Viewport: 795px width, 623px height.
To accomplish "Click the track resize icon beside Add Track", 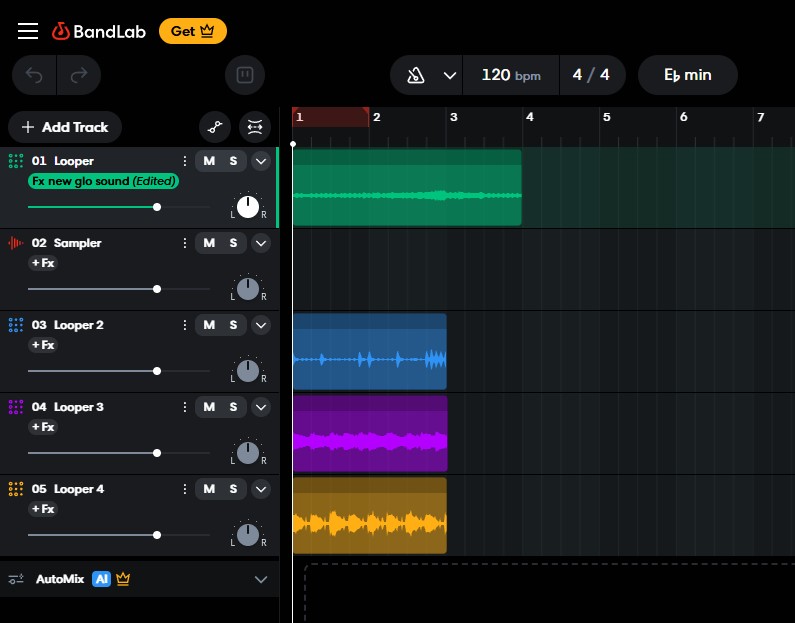I will (x=254, y=127).
